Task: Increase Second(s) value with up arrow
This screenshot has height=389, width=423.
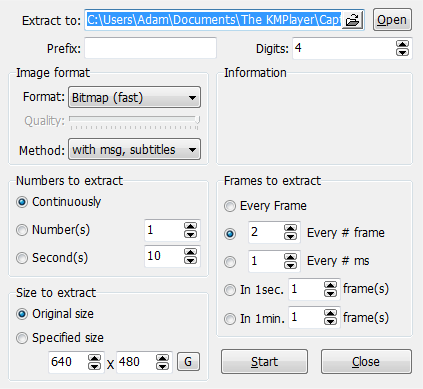Action: (190, 252)
